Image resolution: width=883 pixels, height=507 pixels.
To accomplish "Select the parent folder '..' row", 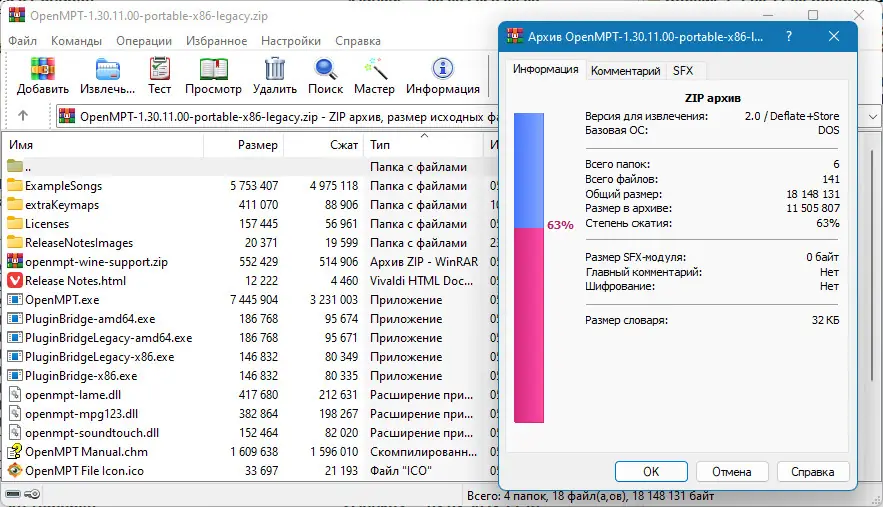I will 249,167.
